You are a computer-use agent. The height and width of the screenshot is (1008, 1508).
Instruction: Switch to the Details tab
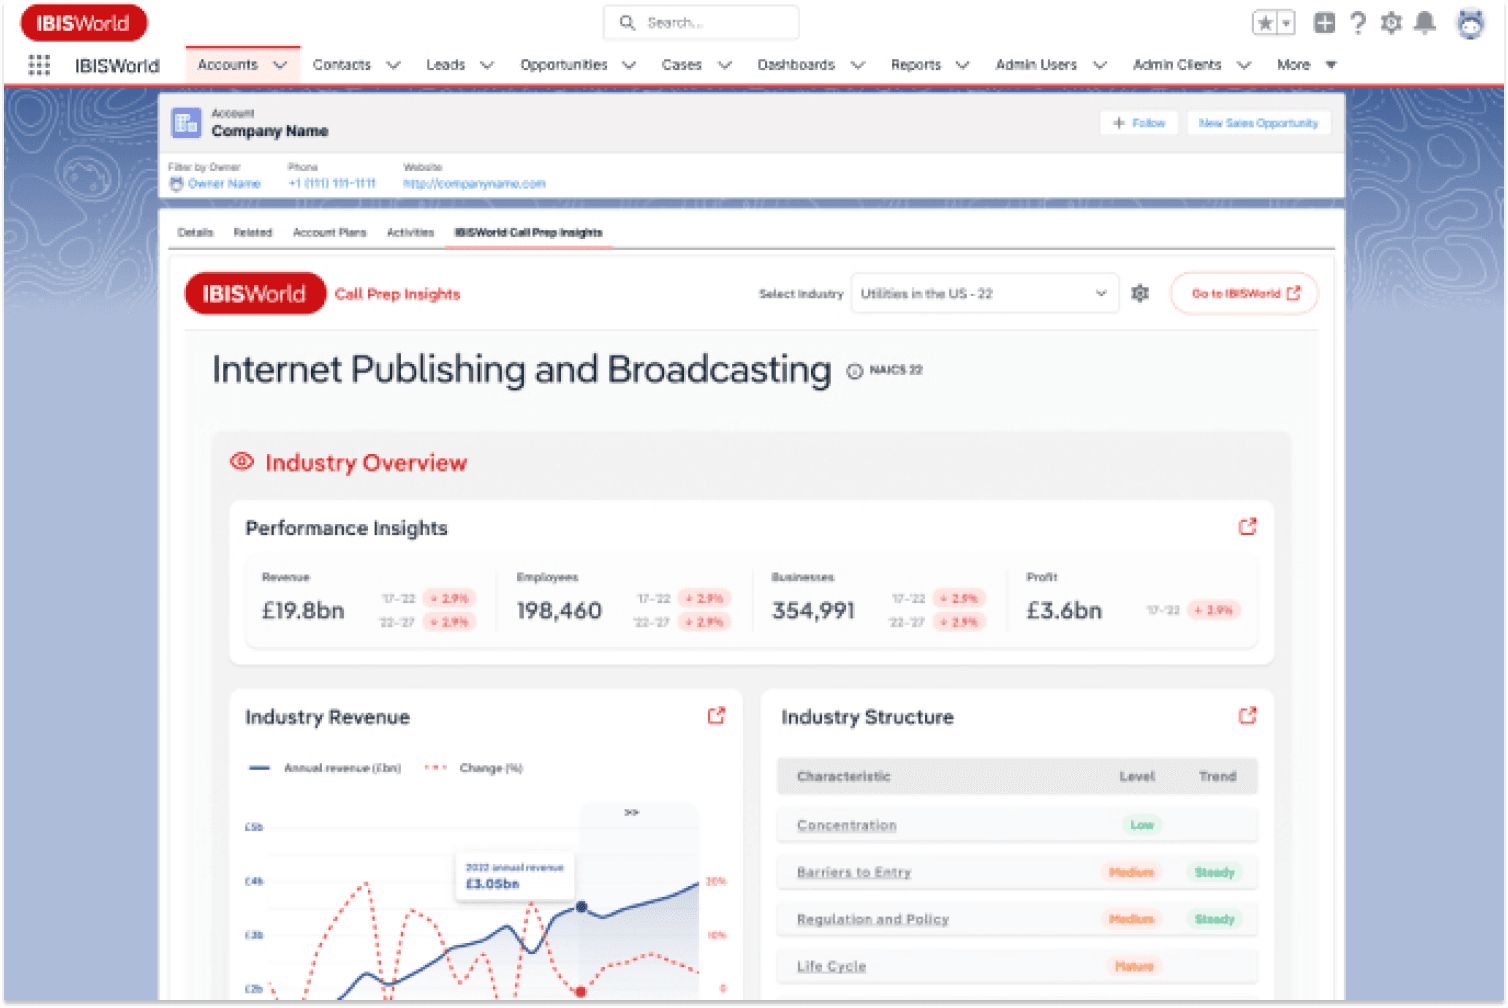pyautogui.click(x=195, y=233)
